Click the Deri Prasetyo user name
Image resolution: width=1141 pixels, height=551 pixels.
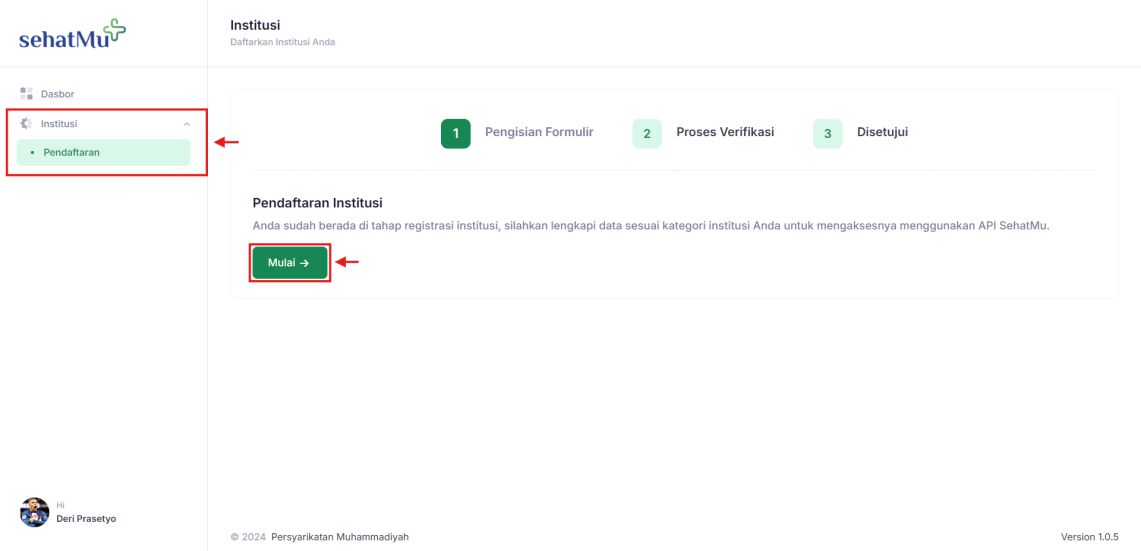point(86,519)
